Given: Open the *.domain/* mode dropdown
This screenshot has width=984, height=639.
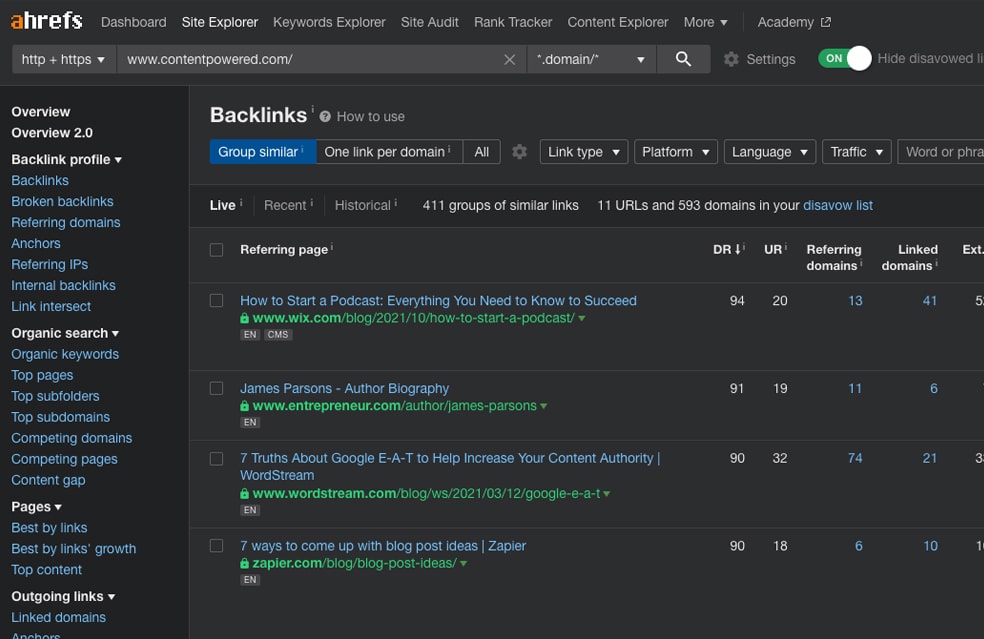Looking at the screenshot, I should pos(591,60).
